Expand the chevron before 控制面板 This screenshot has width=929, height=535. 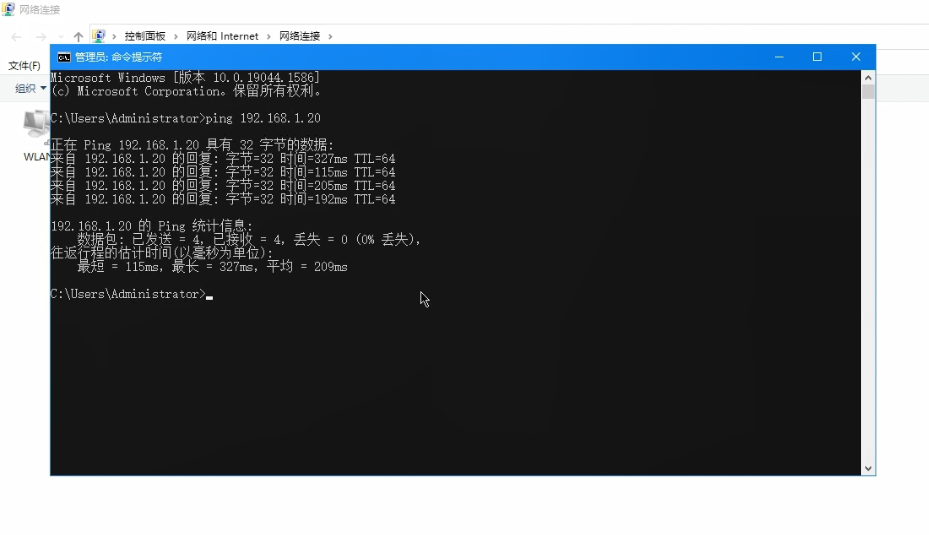tap(114, 37)
